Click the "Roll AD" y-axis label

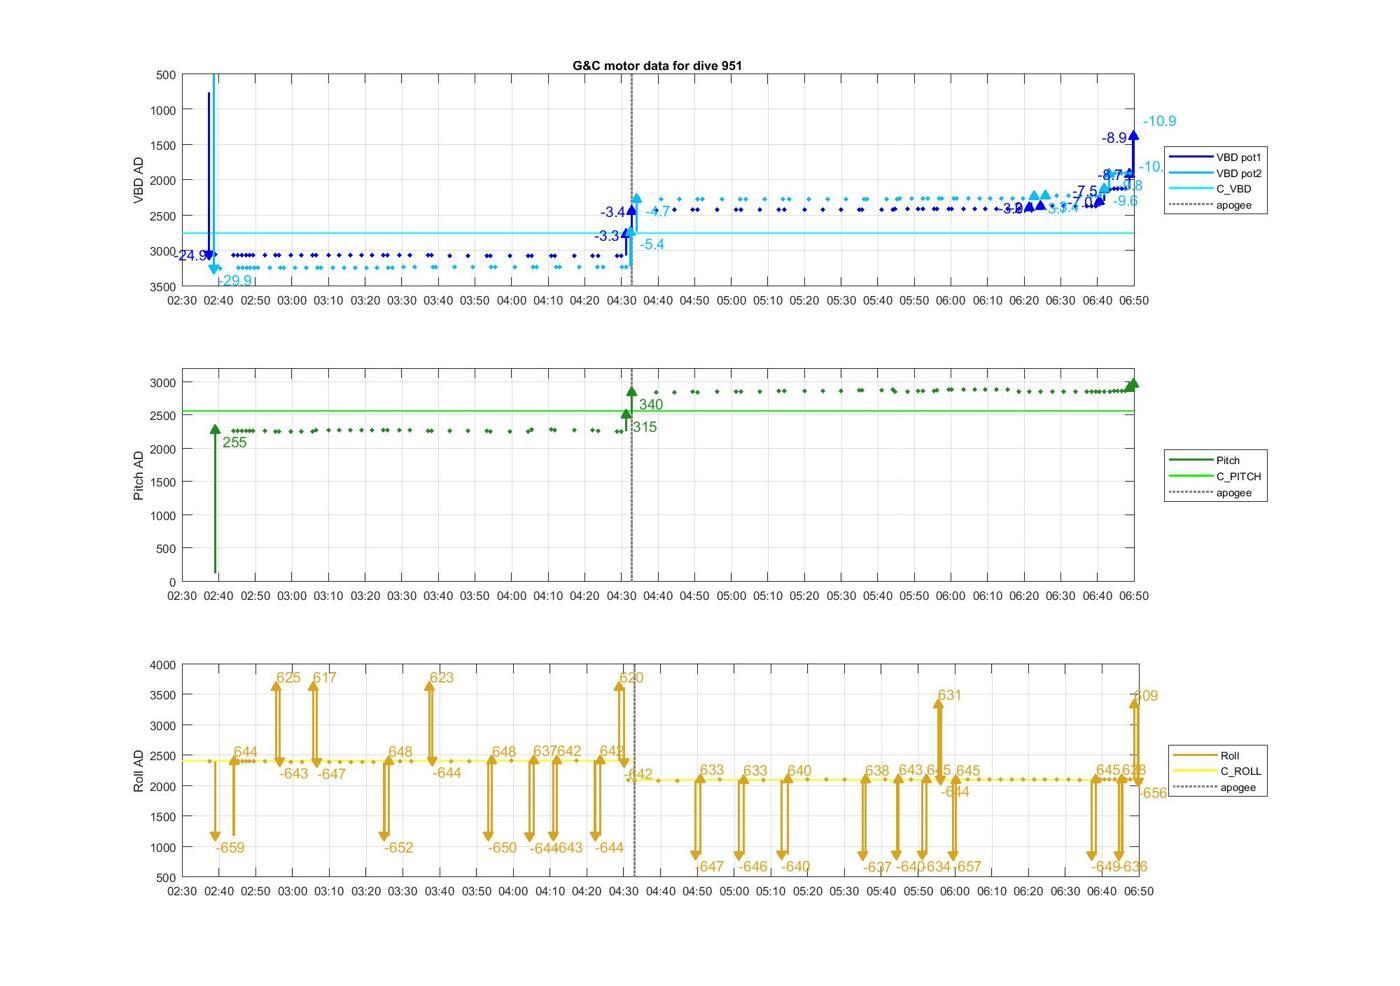138,770
